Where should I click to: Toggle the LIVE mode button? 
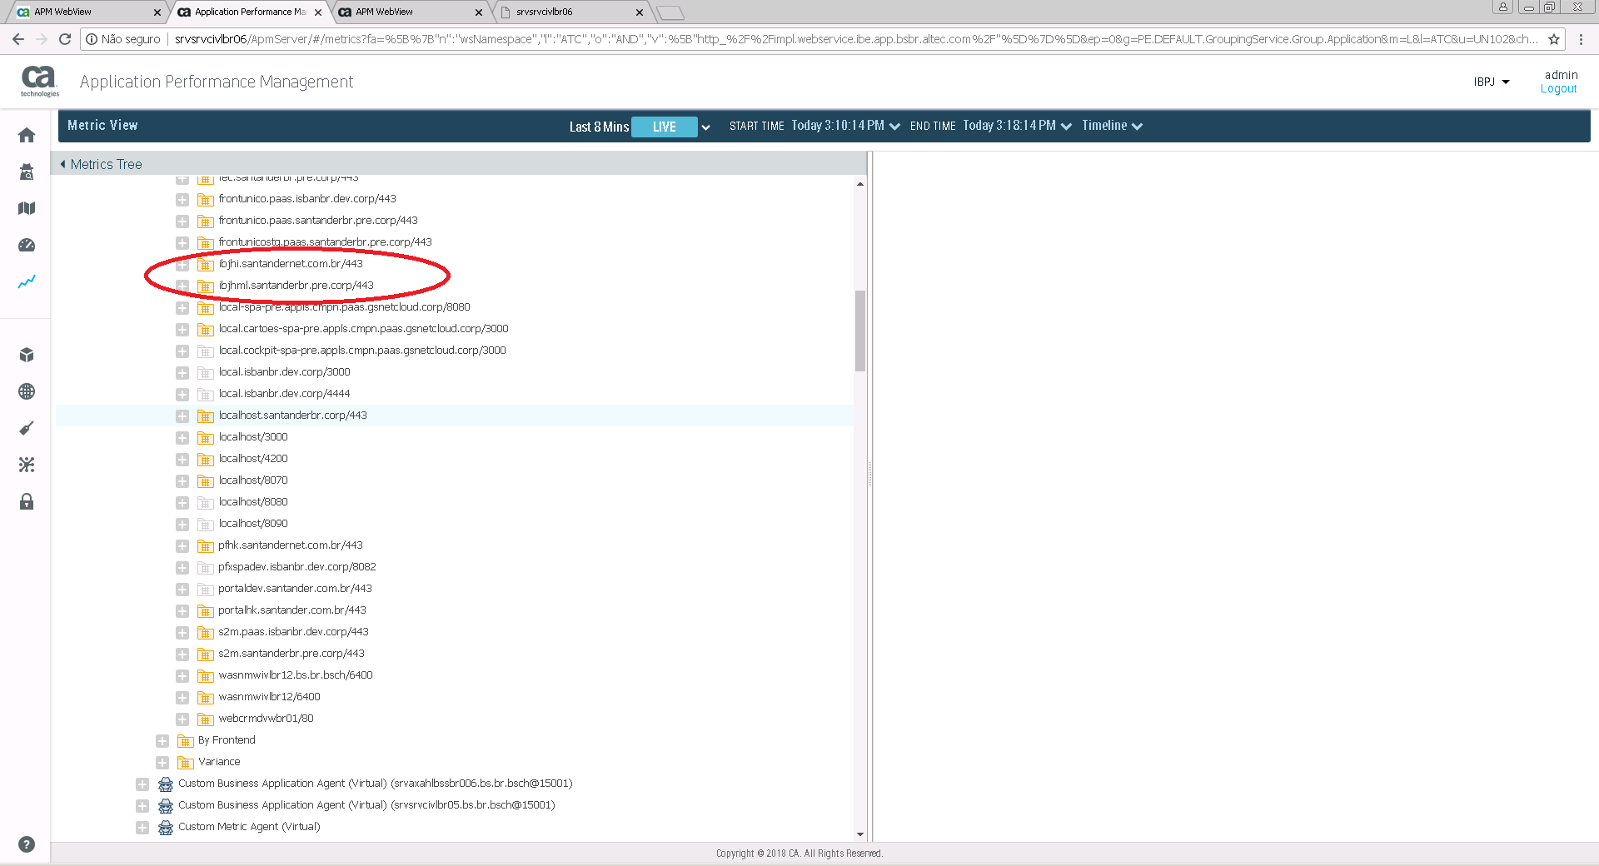coord(664,127)
